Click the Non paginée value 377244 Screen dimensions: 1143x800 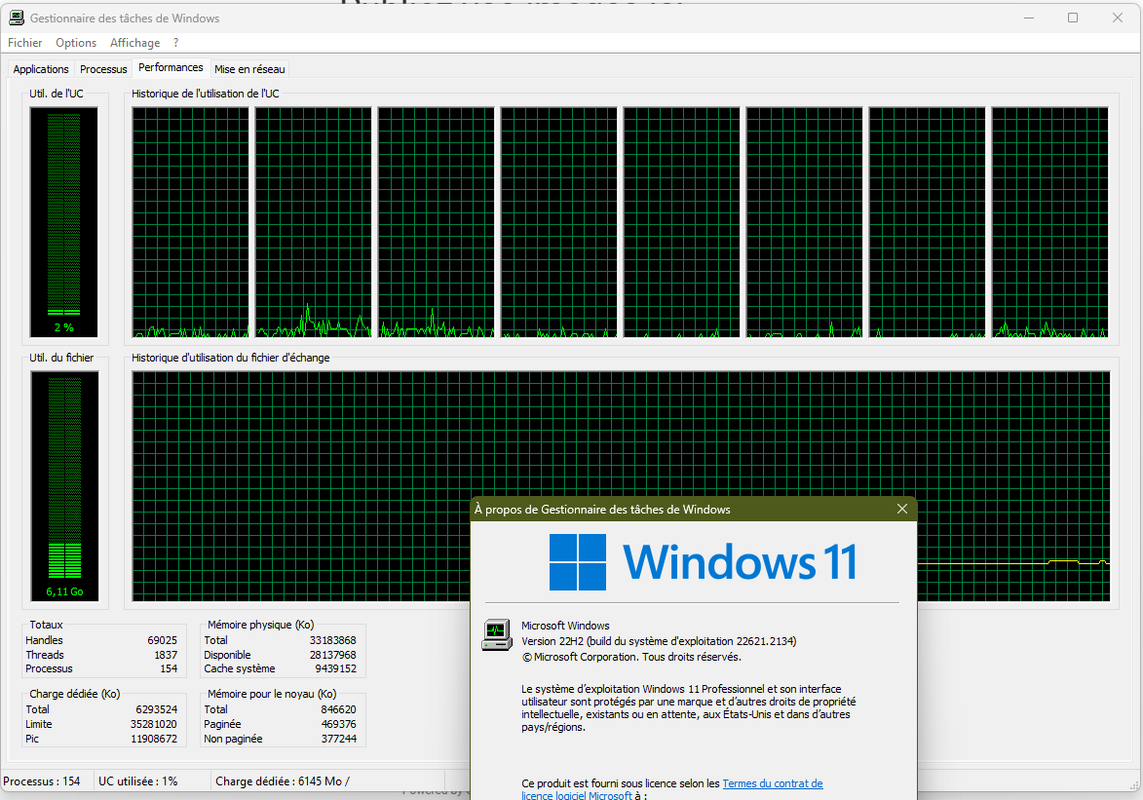coord(338,739)
